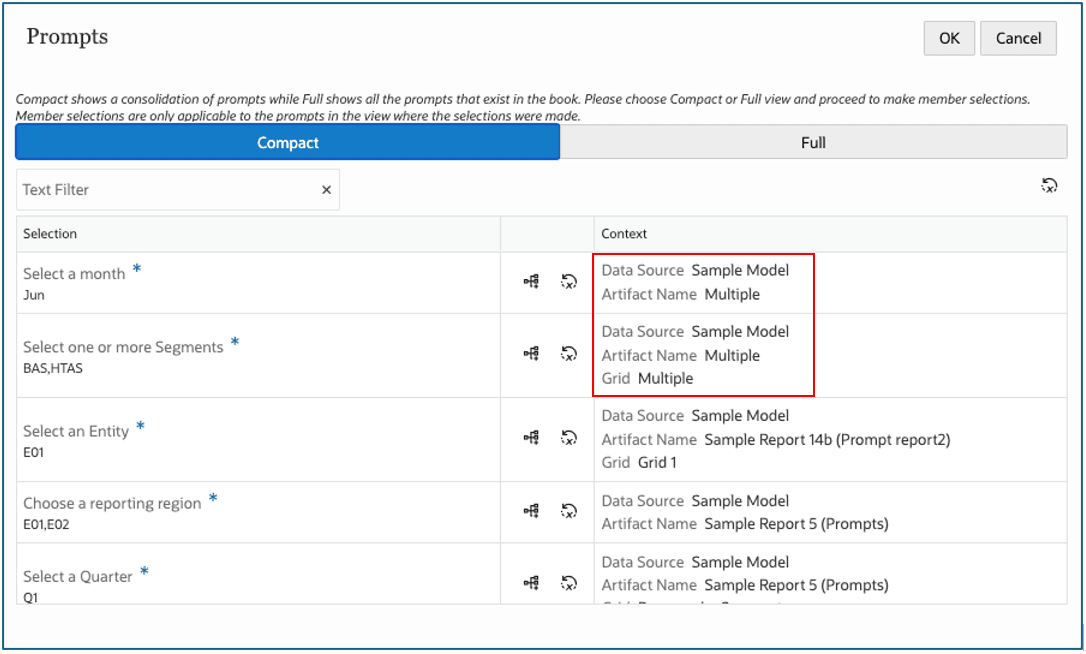Switch to the Compact view tab
The height and width of the screenshot is (654, 1086).
(x=287, y=143)
